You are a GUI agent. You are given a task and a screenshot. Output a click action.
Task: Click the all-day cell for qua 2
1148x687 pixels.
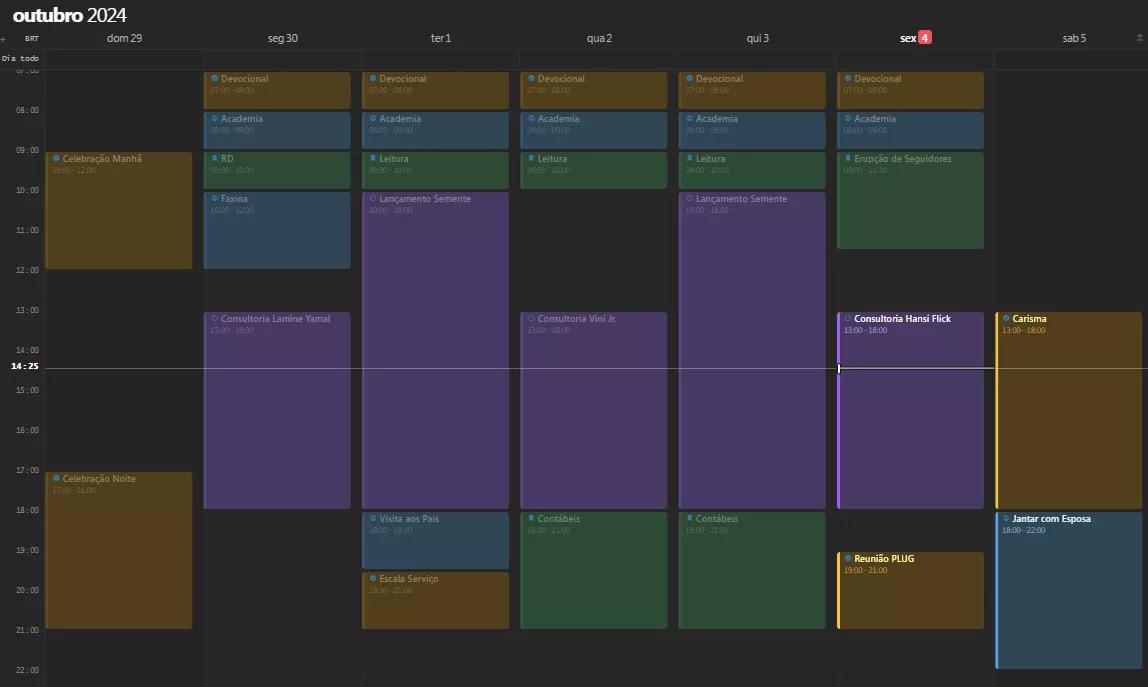(598, 59)
